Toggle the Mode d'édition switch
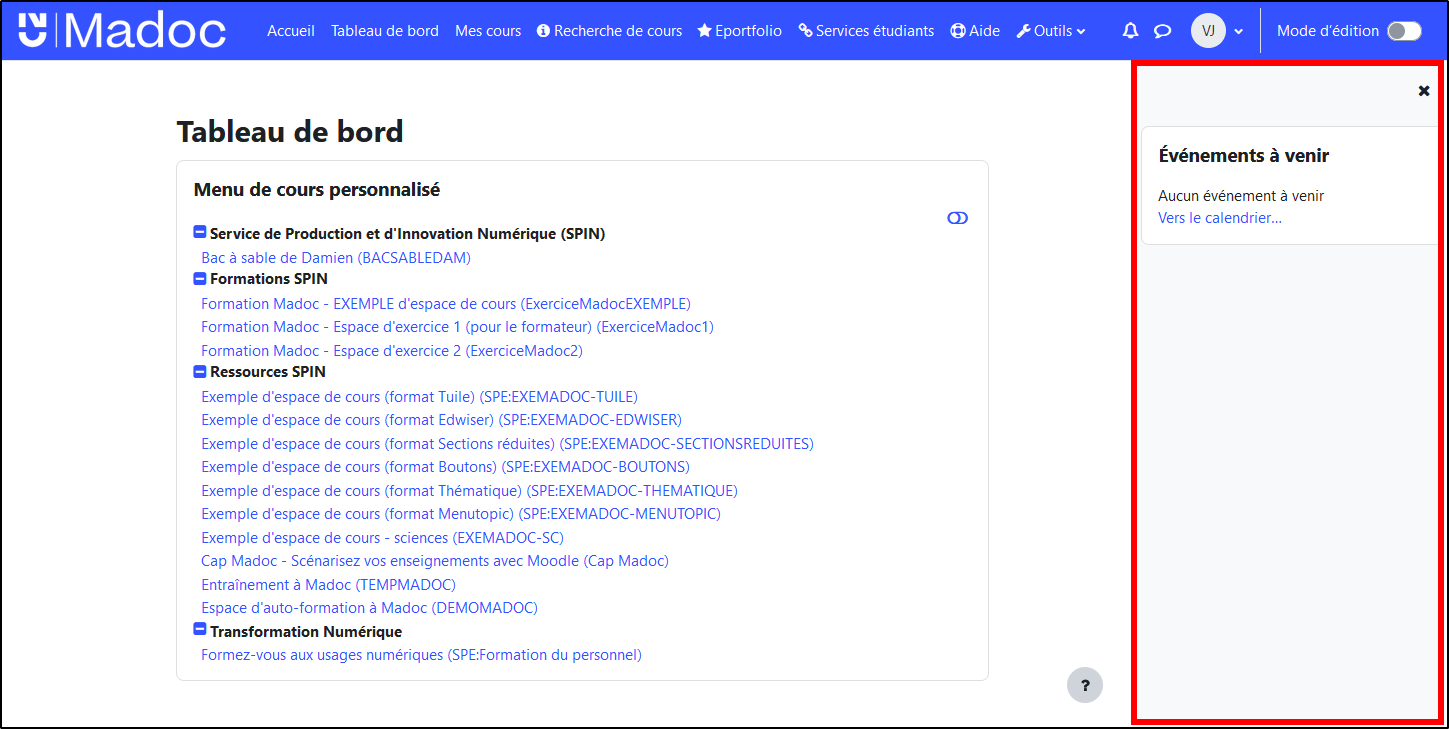The width and height of the screenshot is (1449, 729). tap(1403, 31)
